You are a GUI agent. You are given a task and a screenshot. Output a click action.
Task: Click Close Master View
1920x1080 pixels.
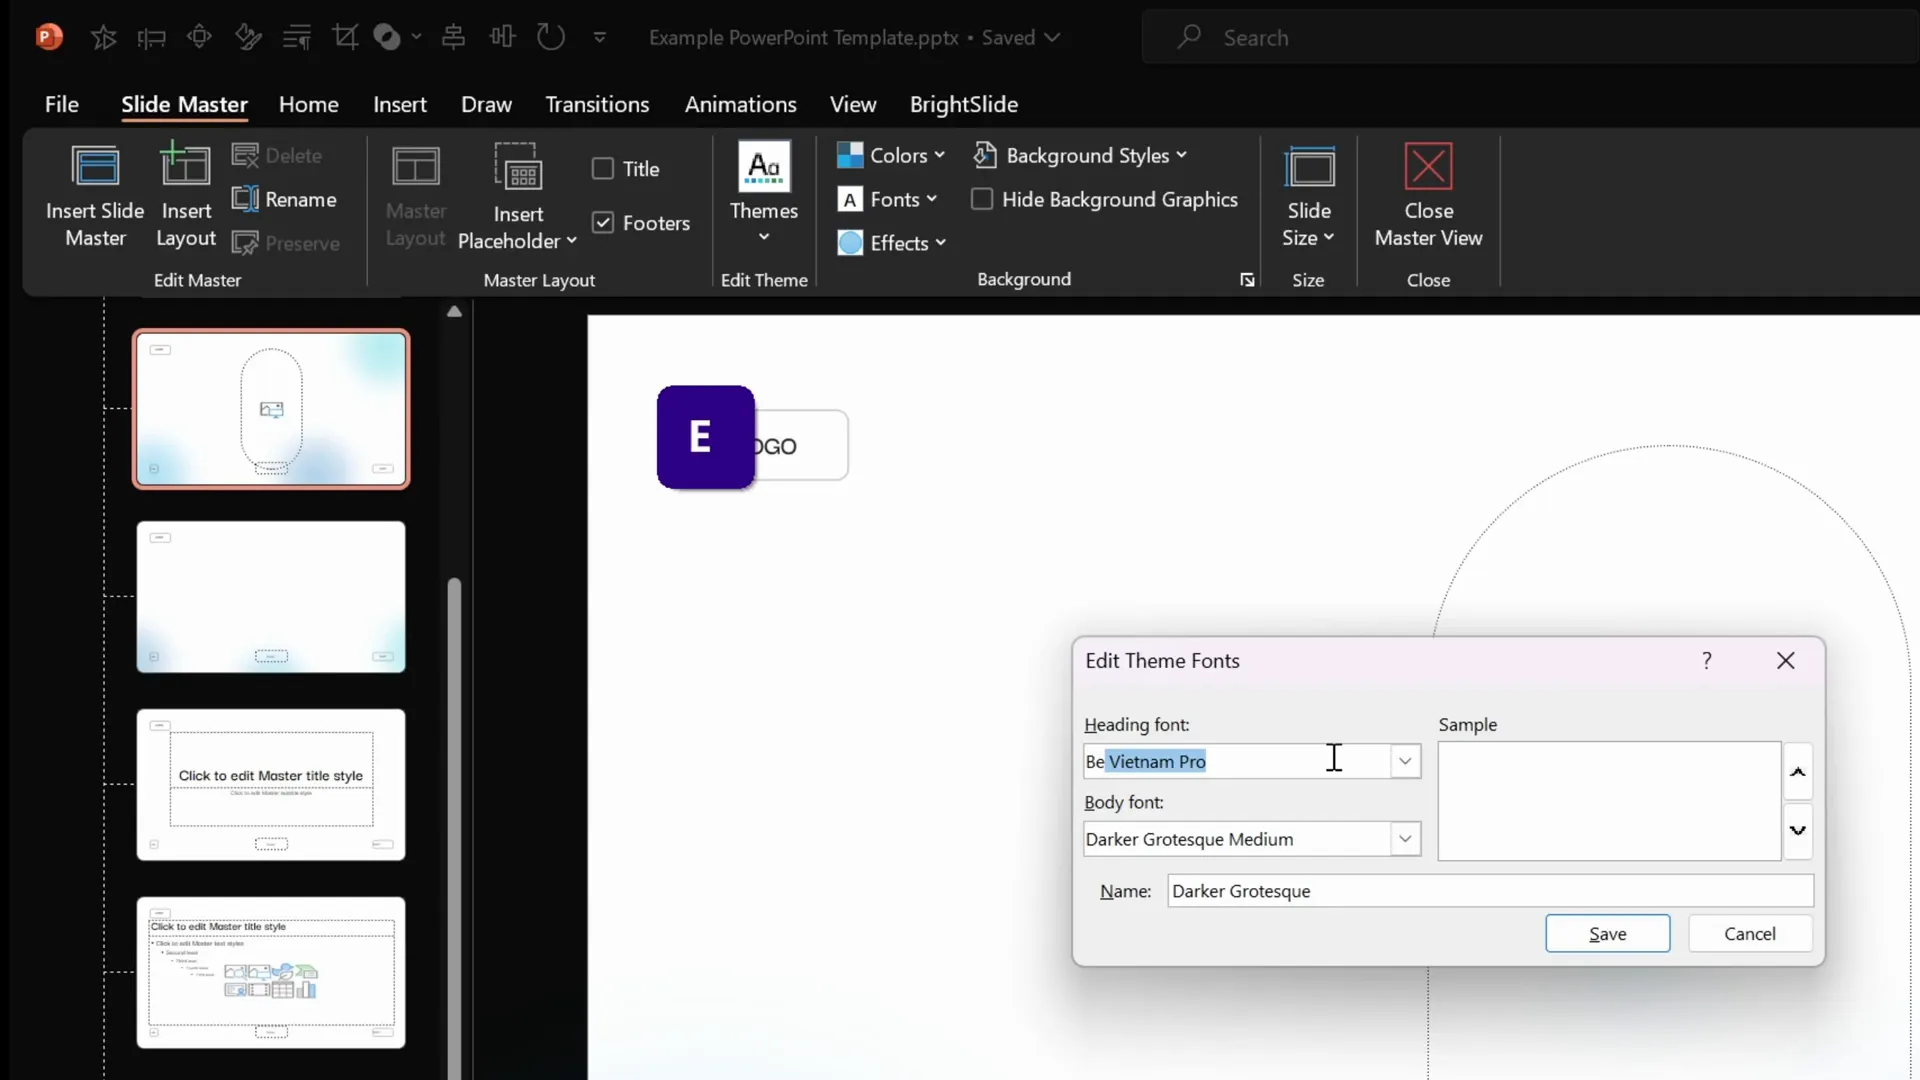coord(1428,196)
